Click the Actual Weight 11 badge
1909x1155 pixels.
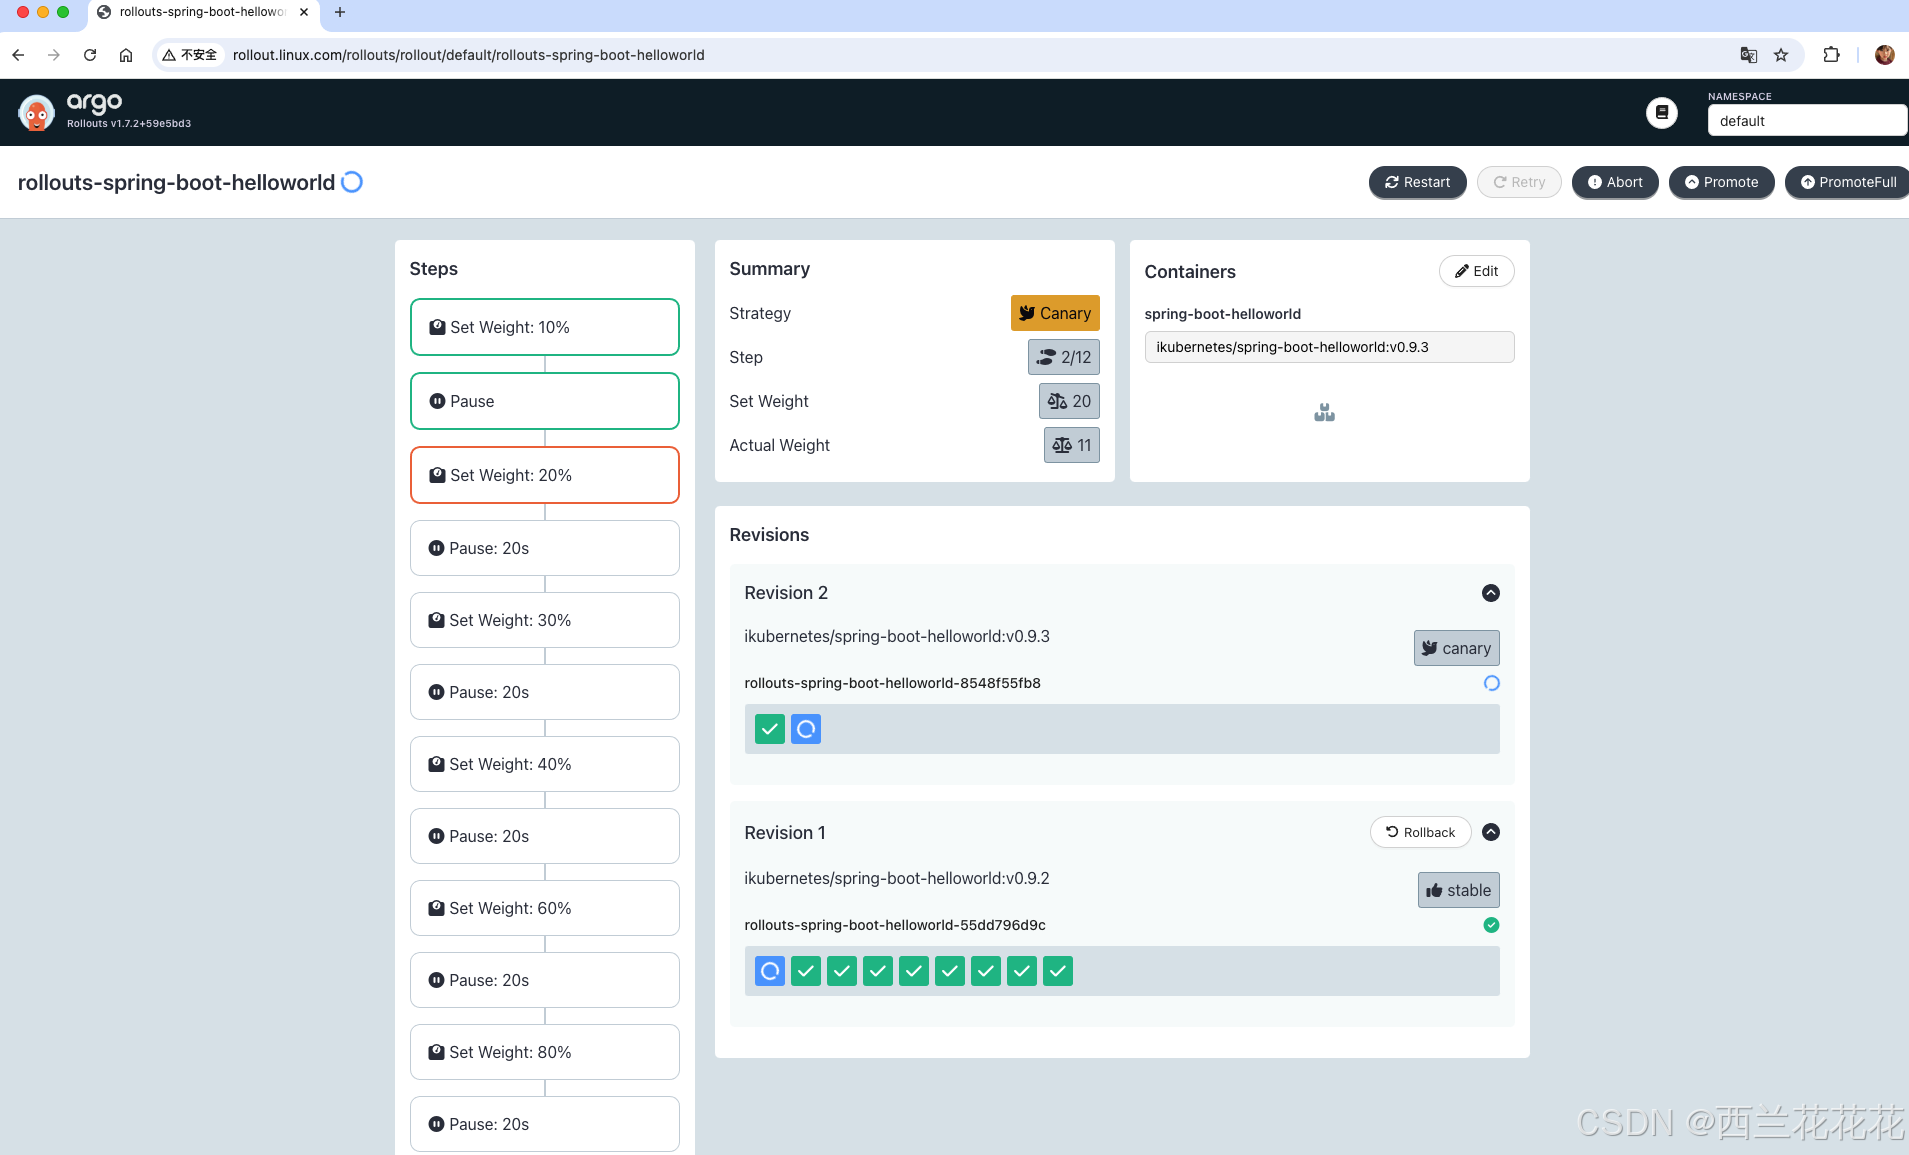pyautogui.click(x=1072, y=445)
